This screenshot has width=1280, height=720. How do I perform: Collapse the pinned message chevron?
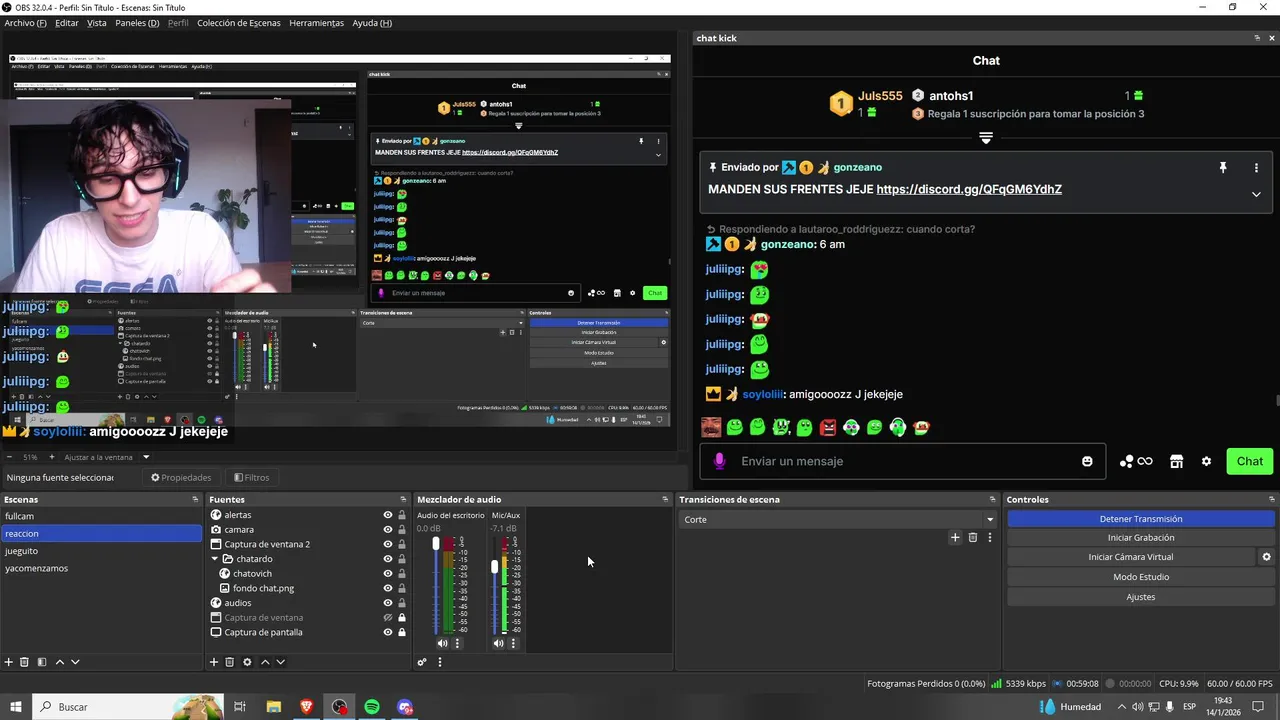tap(1256, 194)
